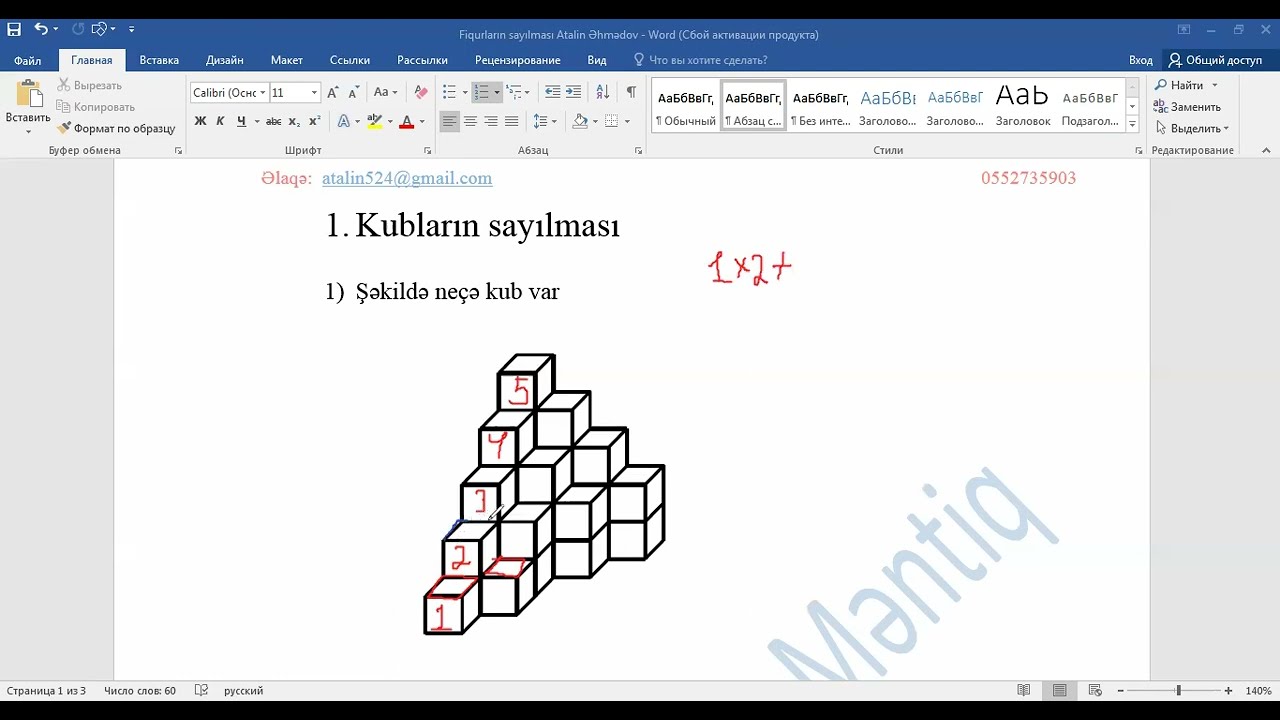
Task: Toggle strikethrough abc formatting
Action: [273, 121]
